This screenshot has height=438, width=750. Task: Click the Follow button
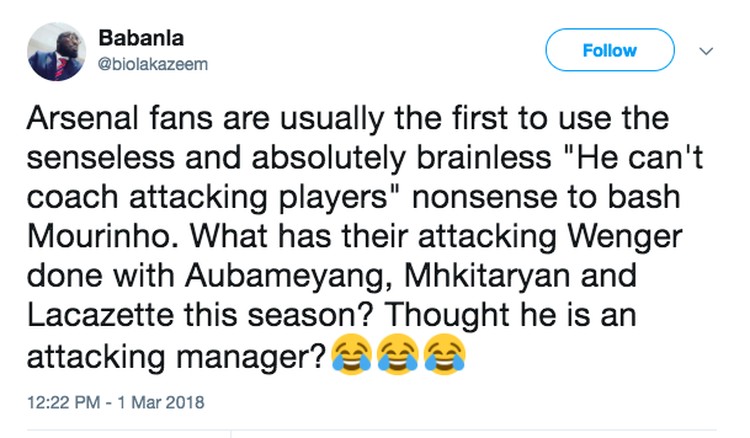click(x=610, y=50)
